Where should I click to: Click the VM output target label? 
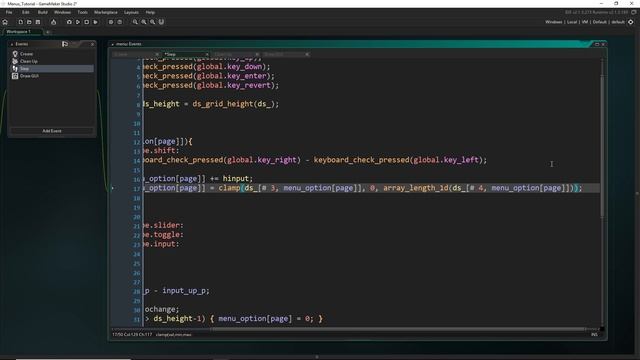point(585,22)
